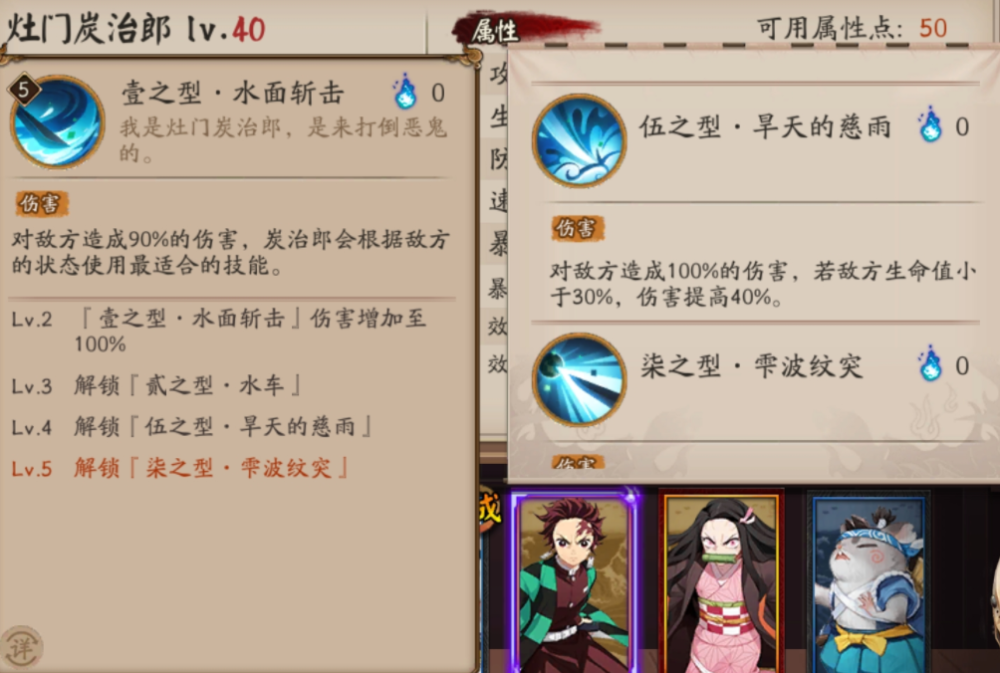
Task: Tap the 可用属性点 50 counter
Action: 852,28
